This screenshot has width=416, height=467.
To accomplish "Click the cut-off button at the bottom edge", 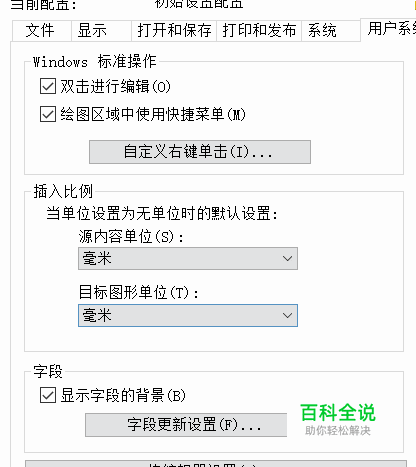I will tap(216, 464).
